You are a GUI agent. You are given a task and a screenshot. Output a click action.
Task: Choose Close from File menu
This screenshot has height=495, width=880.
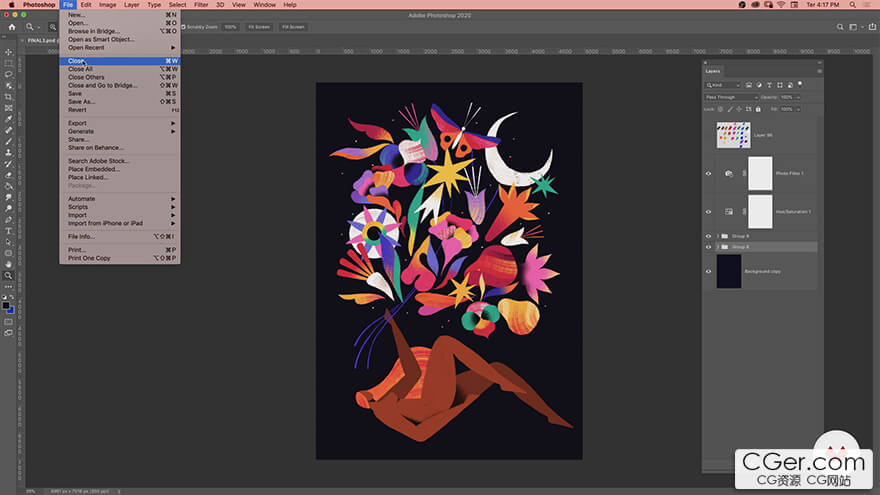pyautogui.click(x=120, y=61)
